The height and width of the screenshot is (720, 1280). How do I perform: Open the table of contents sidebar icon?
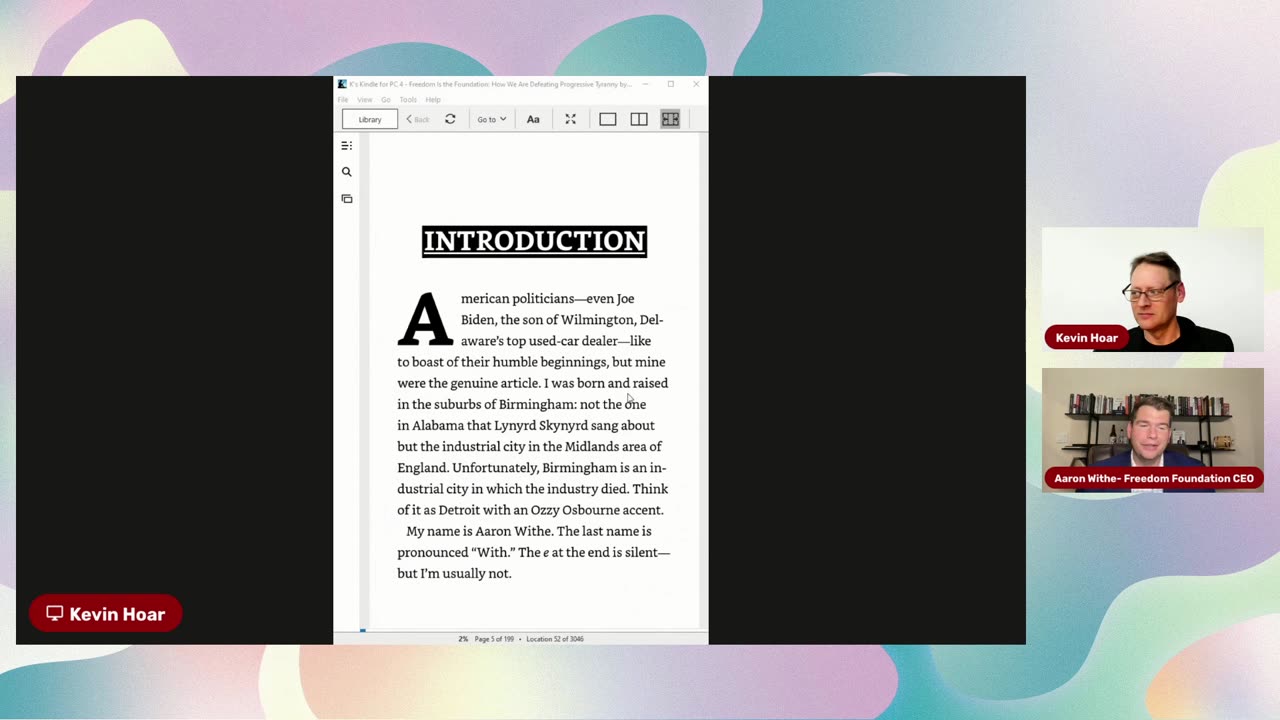click(347, 146)
